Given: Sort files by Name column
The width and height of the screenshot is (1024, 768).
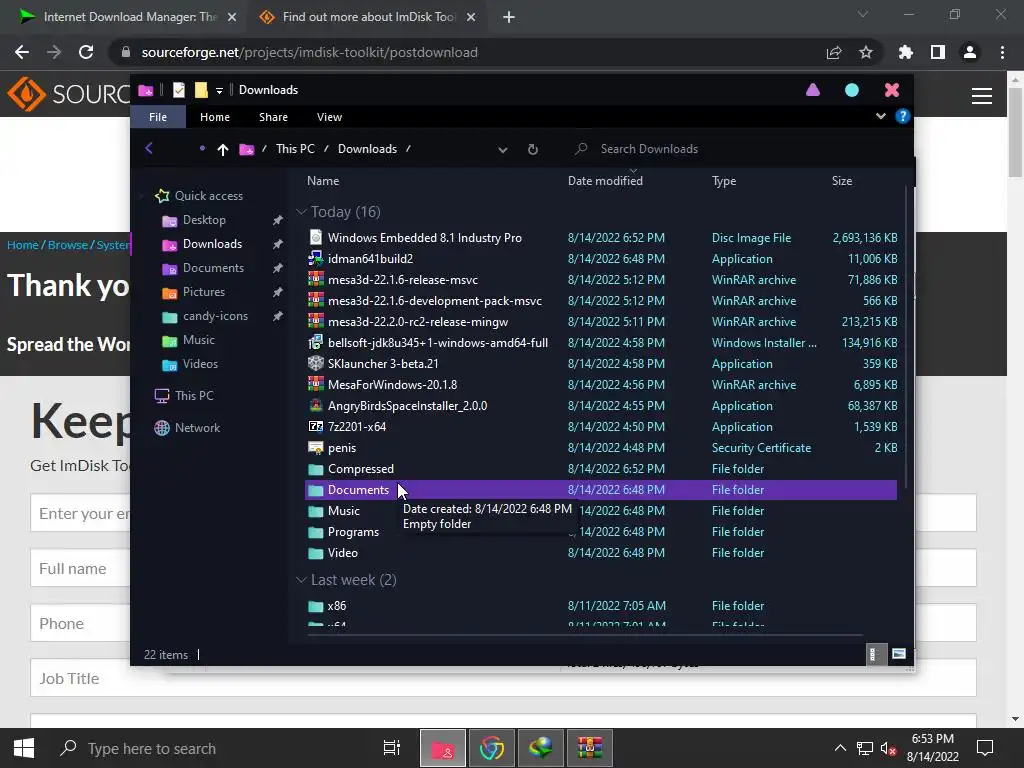Looking at the screenshot, I should (x=323, y=181).
